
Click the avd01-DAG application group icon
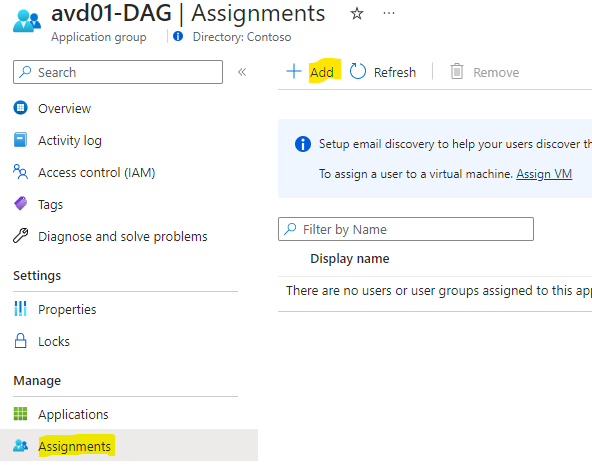[26, 21]
